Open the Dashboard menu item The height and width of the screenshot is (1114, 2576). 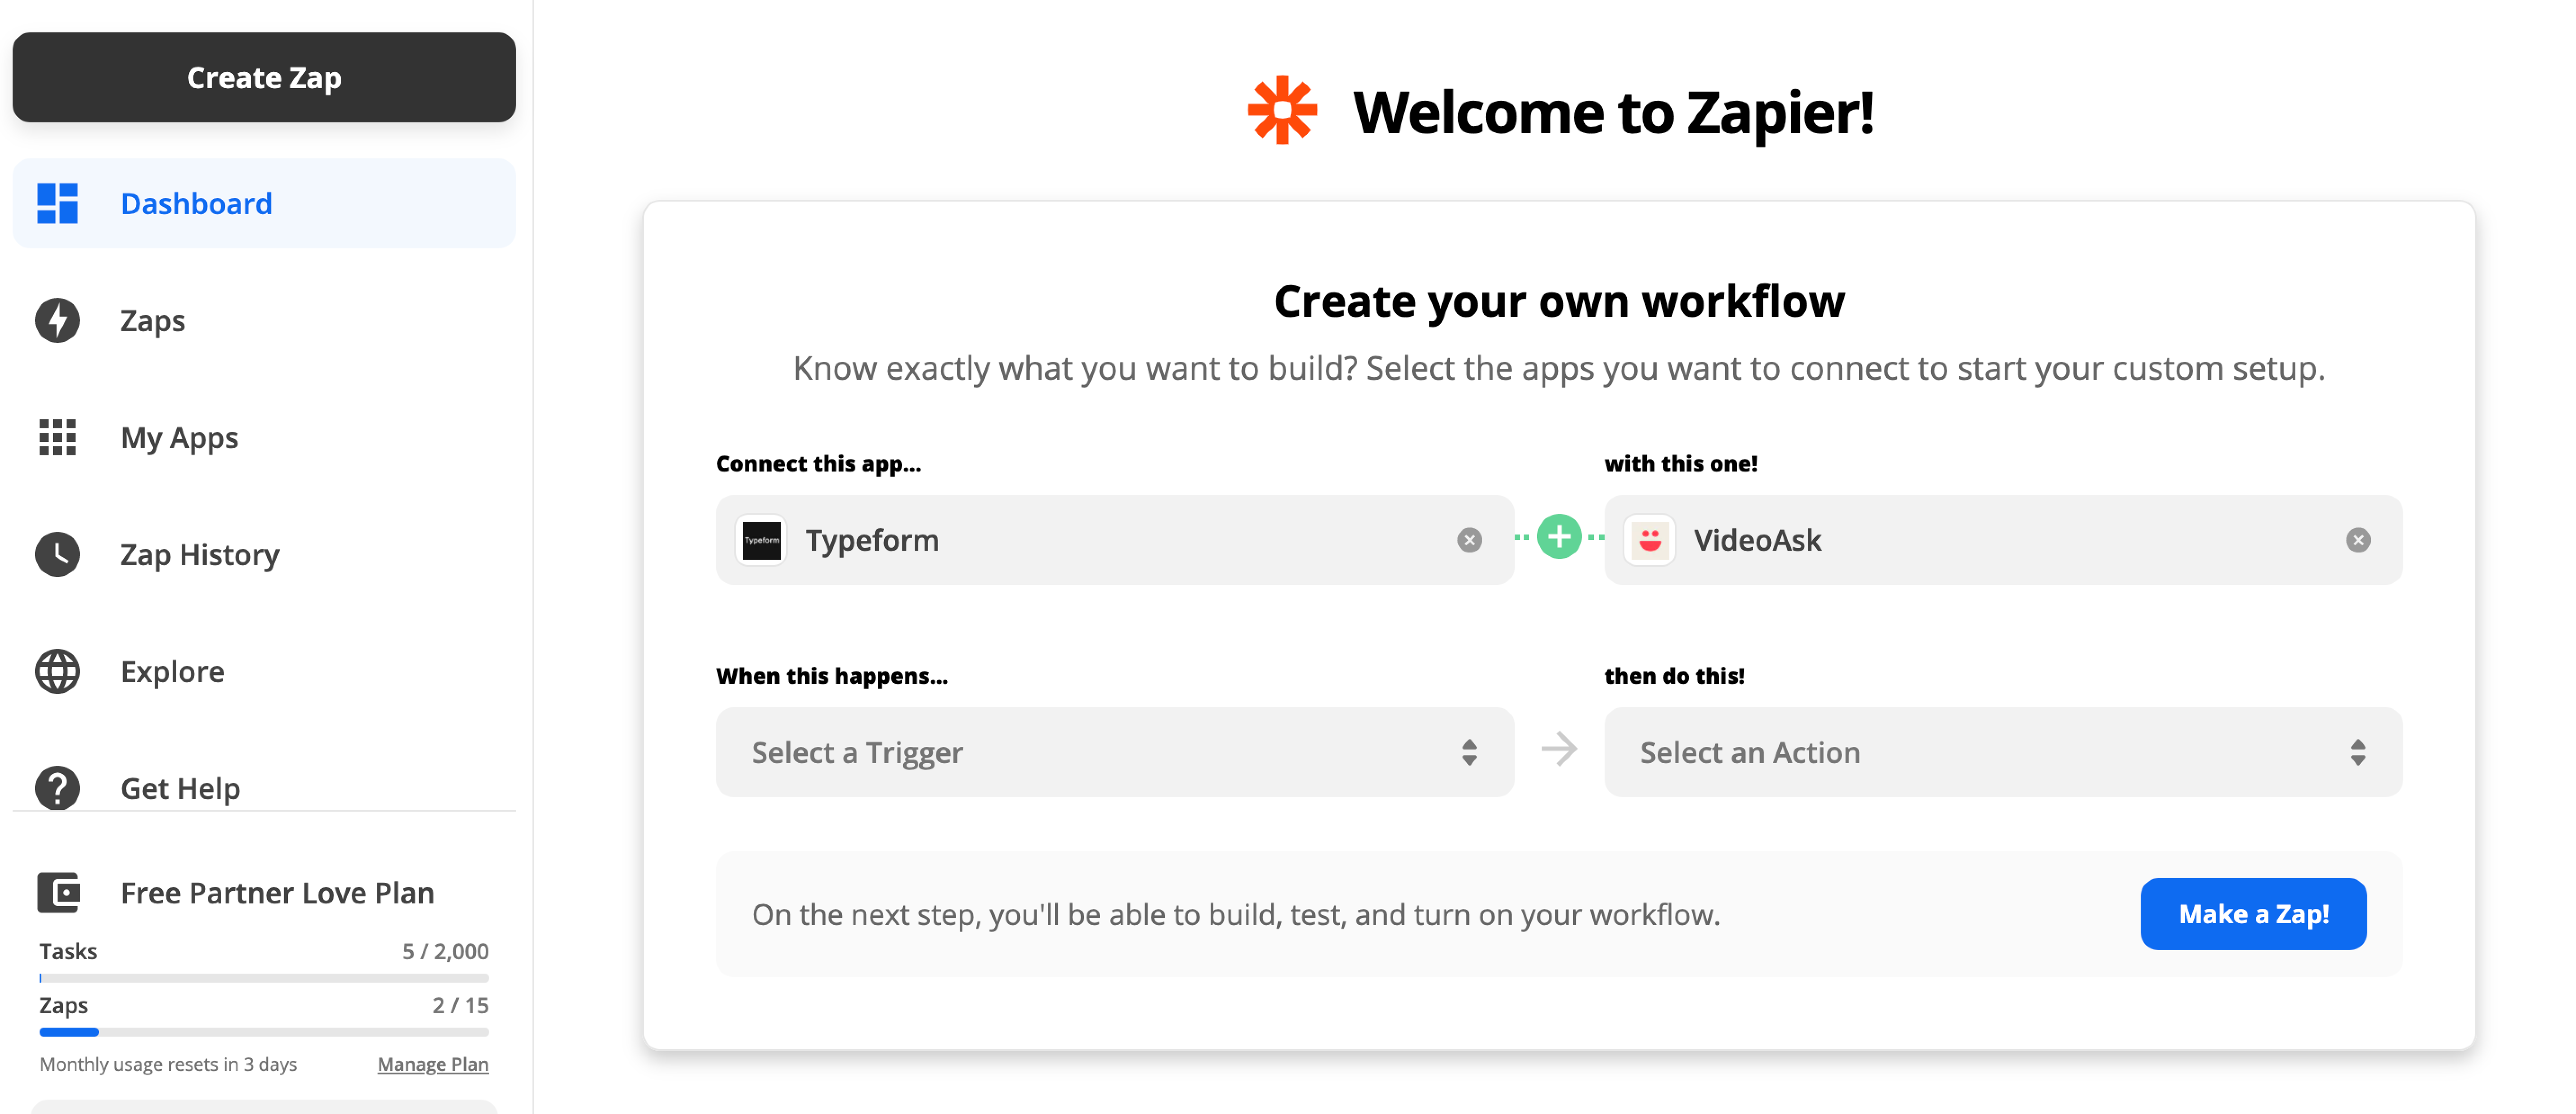pos(264,203)
